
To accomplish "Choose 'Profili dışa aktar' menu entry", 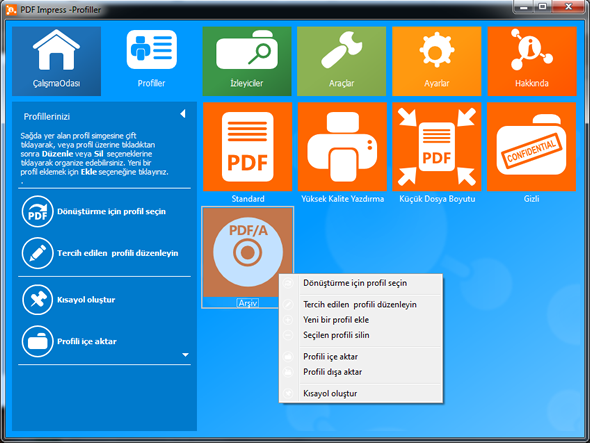I will point(360,372).
